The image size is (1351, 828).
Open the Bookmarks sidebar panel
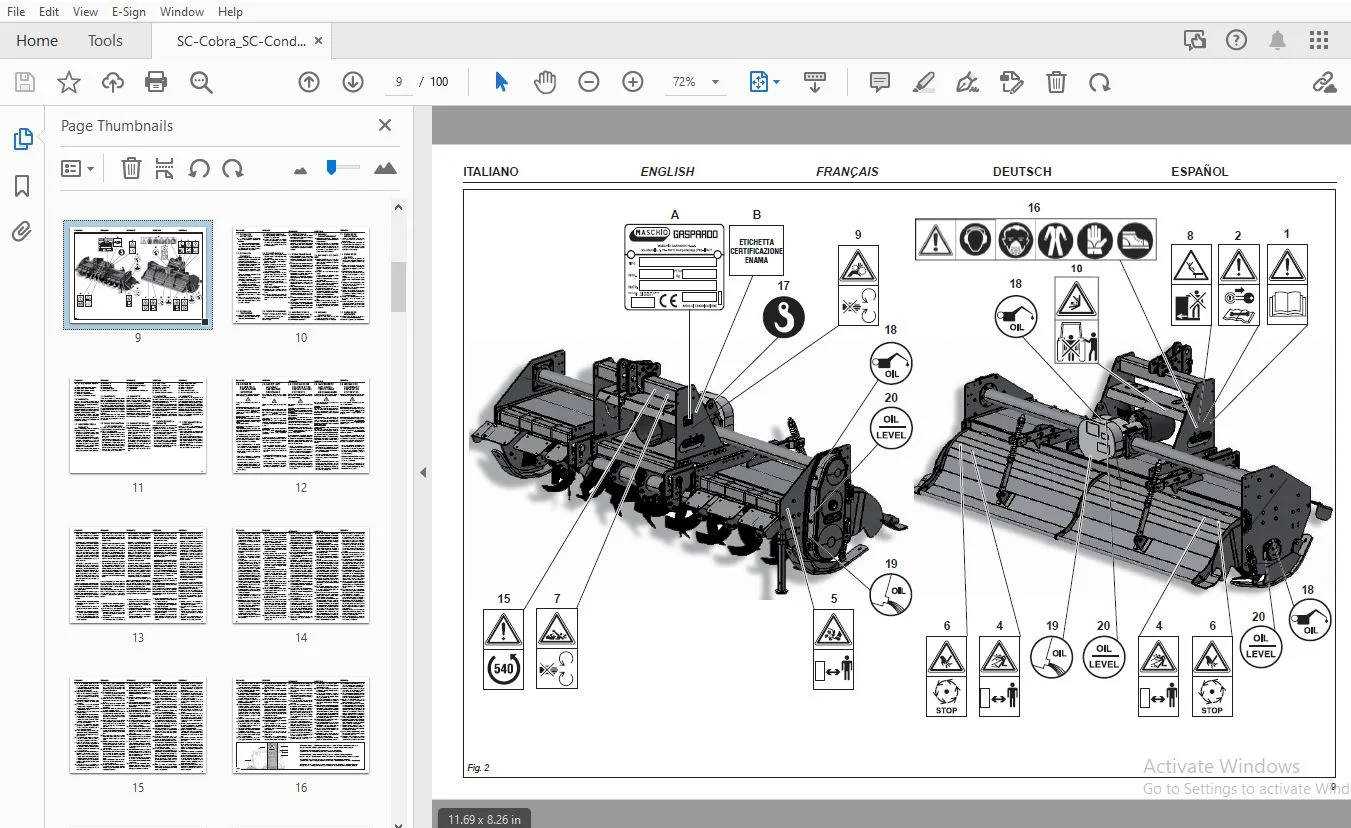[x=22, y=186]
